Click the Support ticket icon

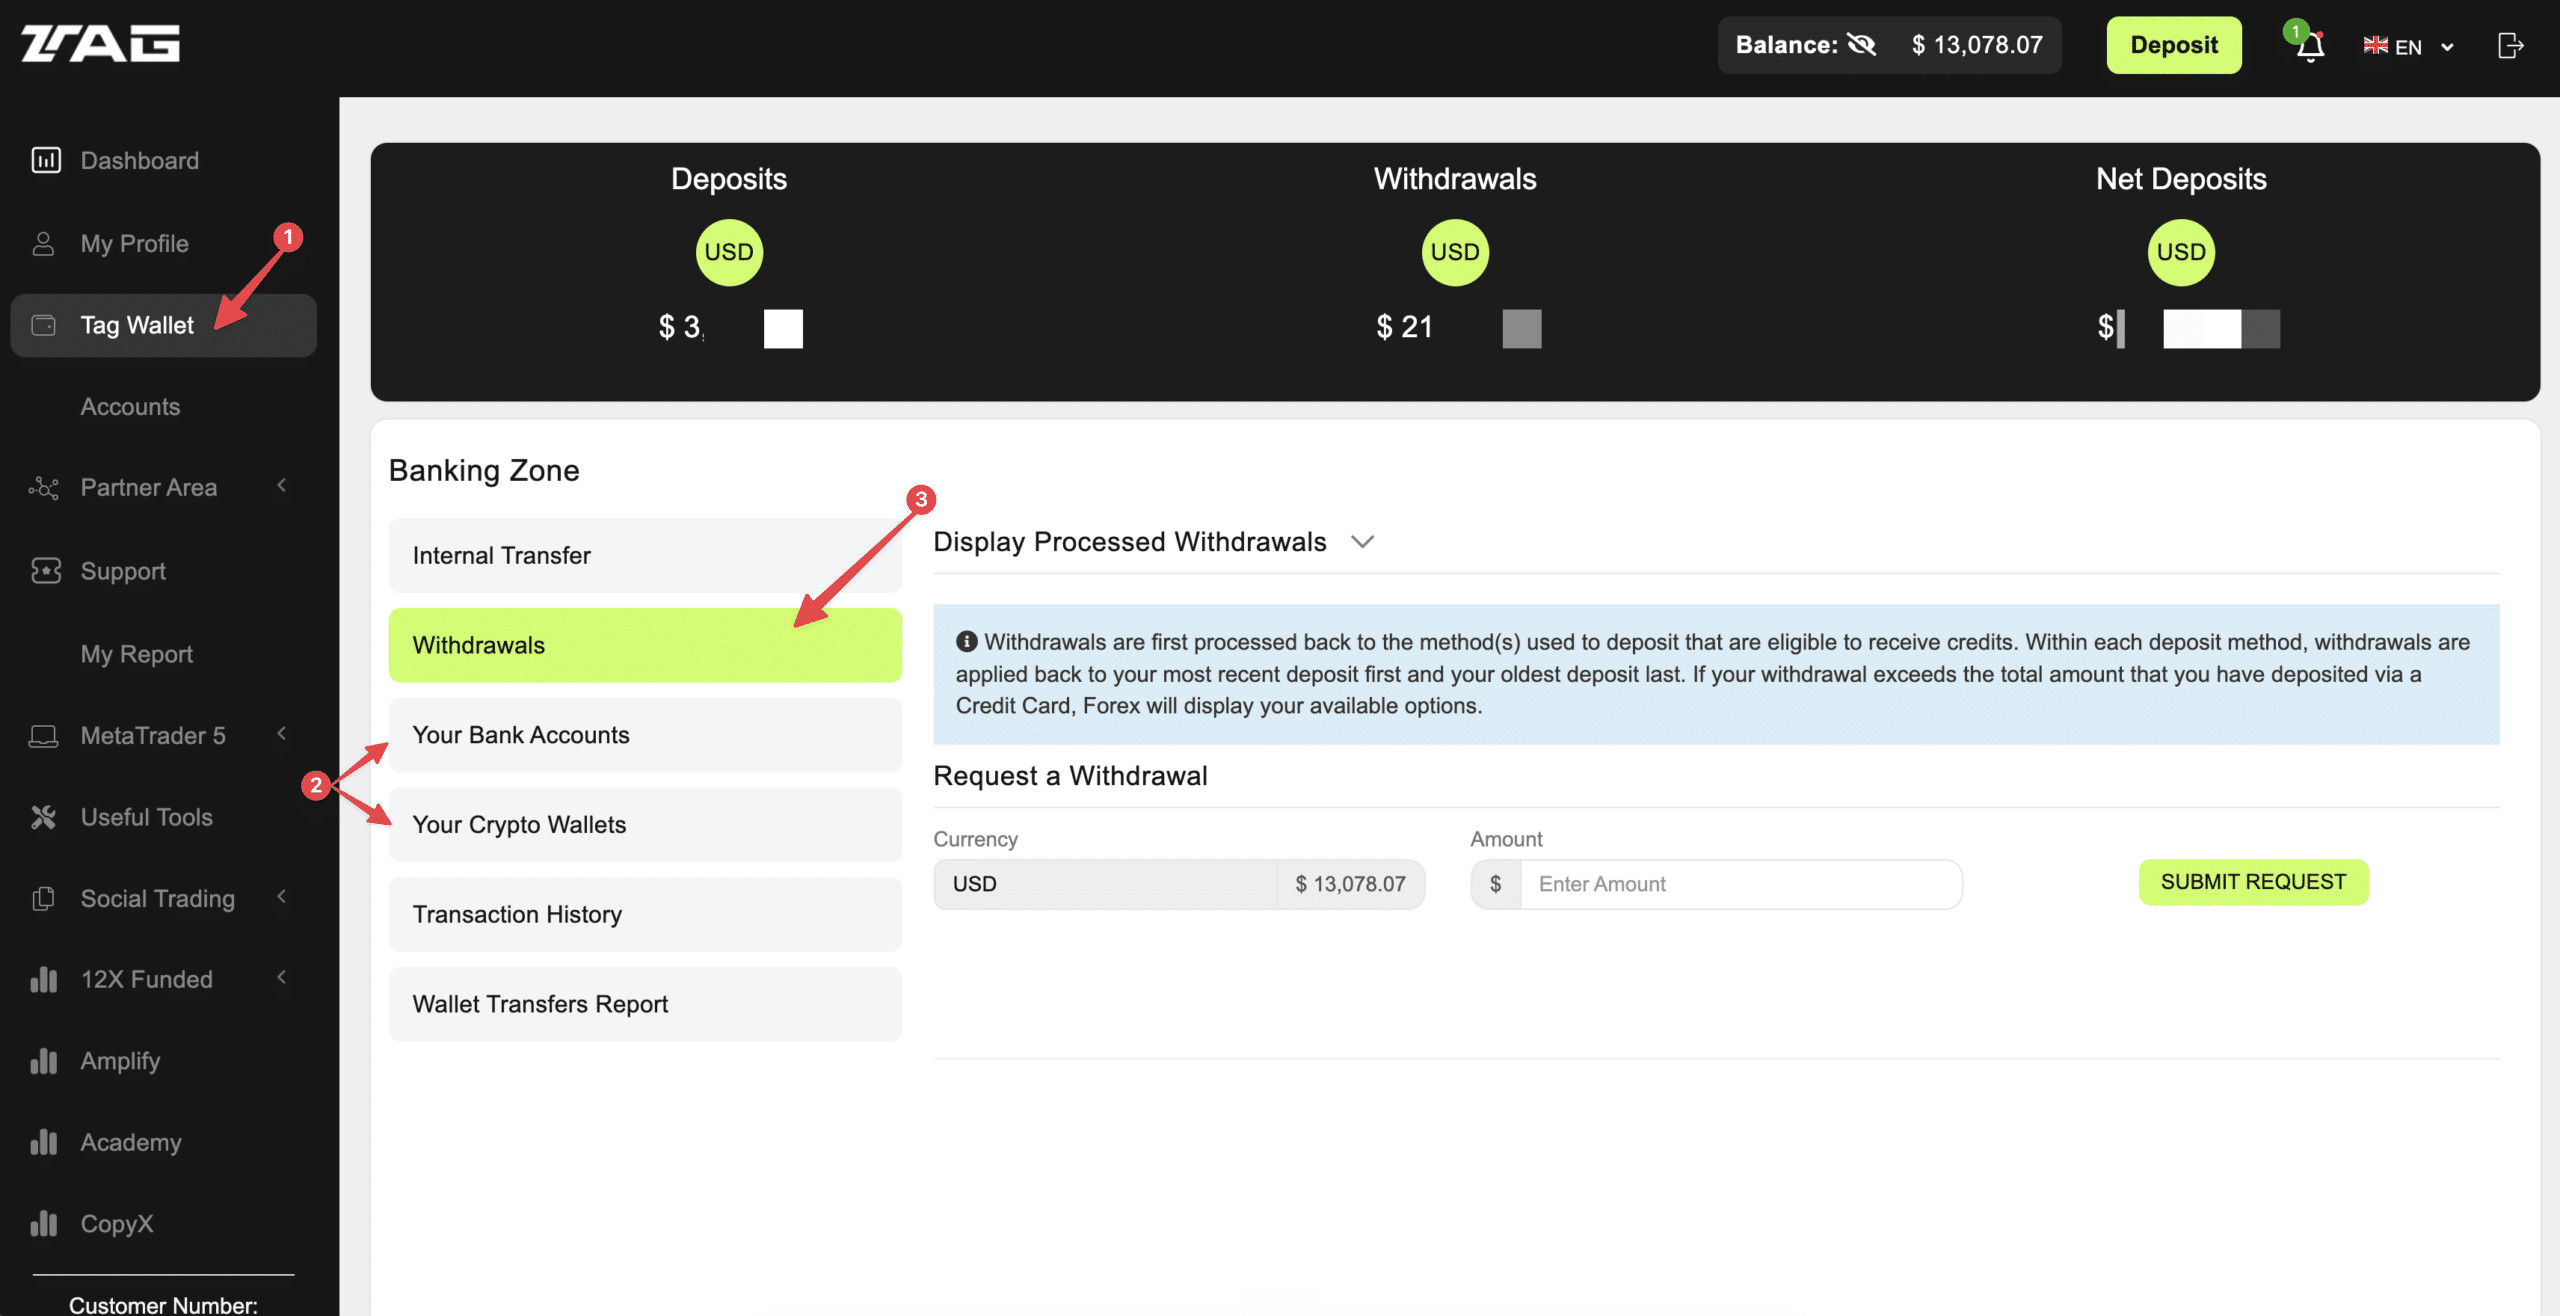click(x=46, y=571)
